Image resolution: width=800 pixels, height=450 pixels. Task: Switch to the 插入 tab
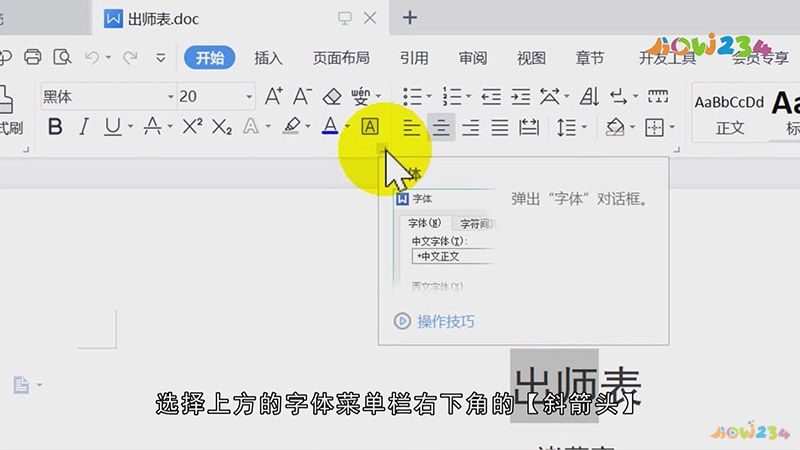(268, 58)
